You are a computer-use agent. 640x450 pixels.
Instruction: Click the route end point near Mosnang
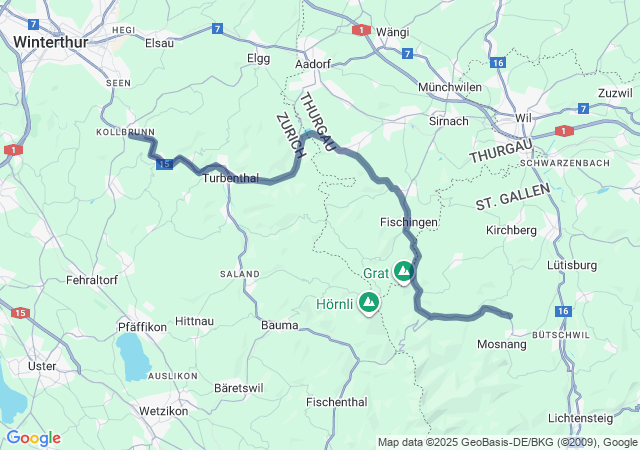(510, 316)
